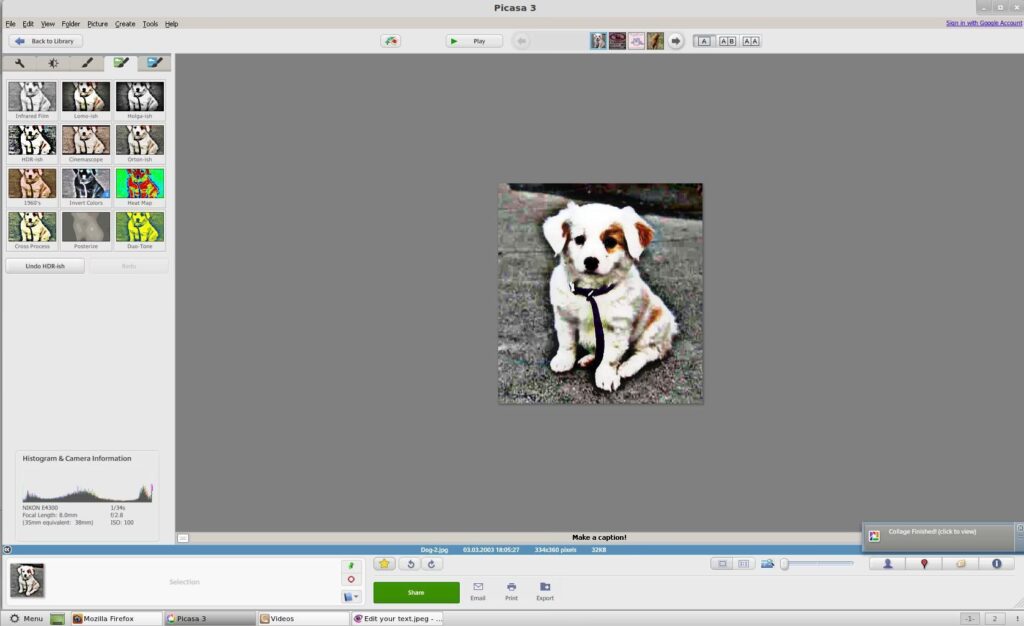Screen dimensions: 1024x626
Task: Open the Tuning tab with sun icon
Action: 53,63
